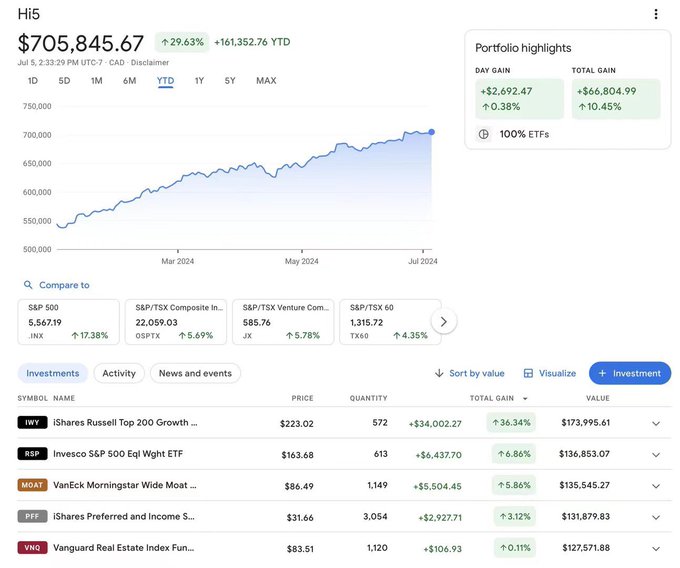The width and height of the screenshot is (680, 568).
Task: Select the 1M time range
Action: (x=96, y=81)
